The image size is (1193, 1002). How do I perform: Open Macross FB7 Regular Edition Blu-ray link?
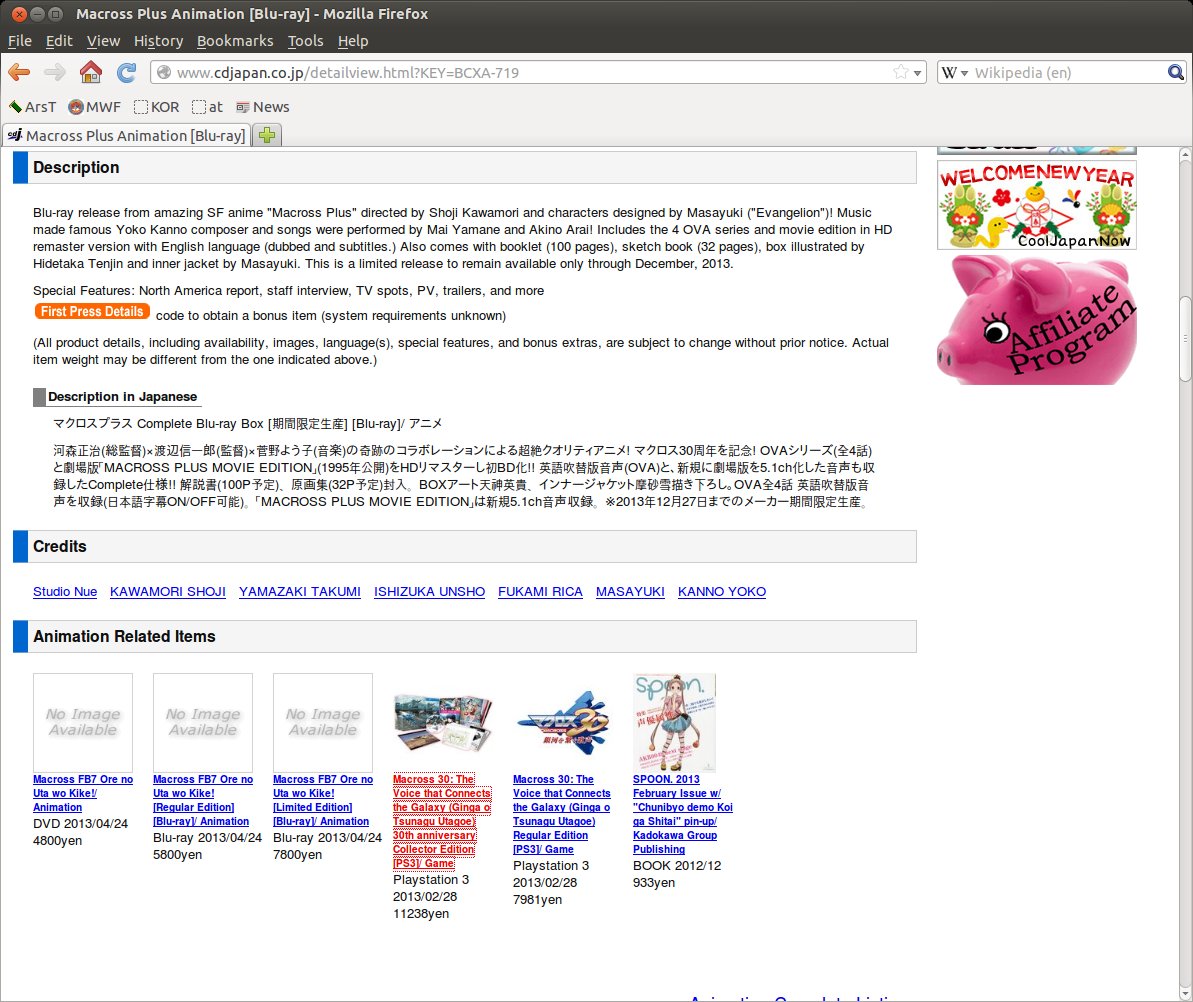tap(203, 800)
